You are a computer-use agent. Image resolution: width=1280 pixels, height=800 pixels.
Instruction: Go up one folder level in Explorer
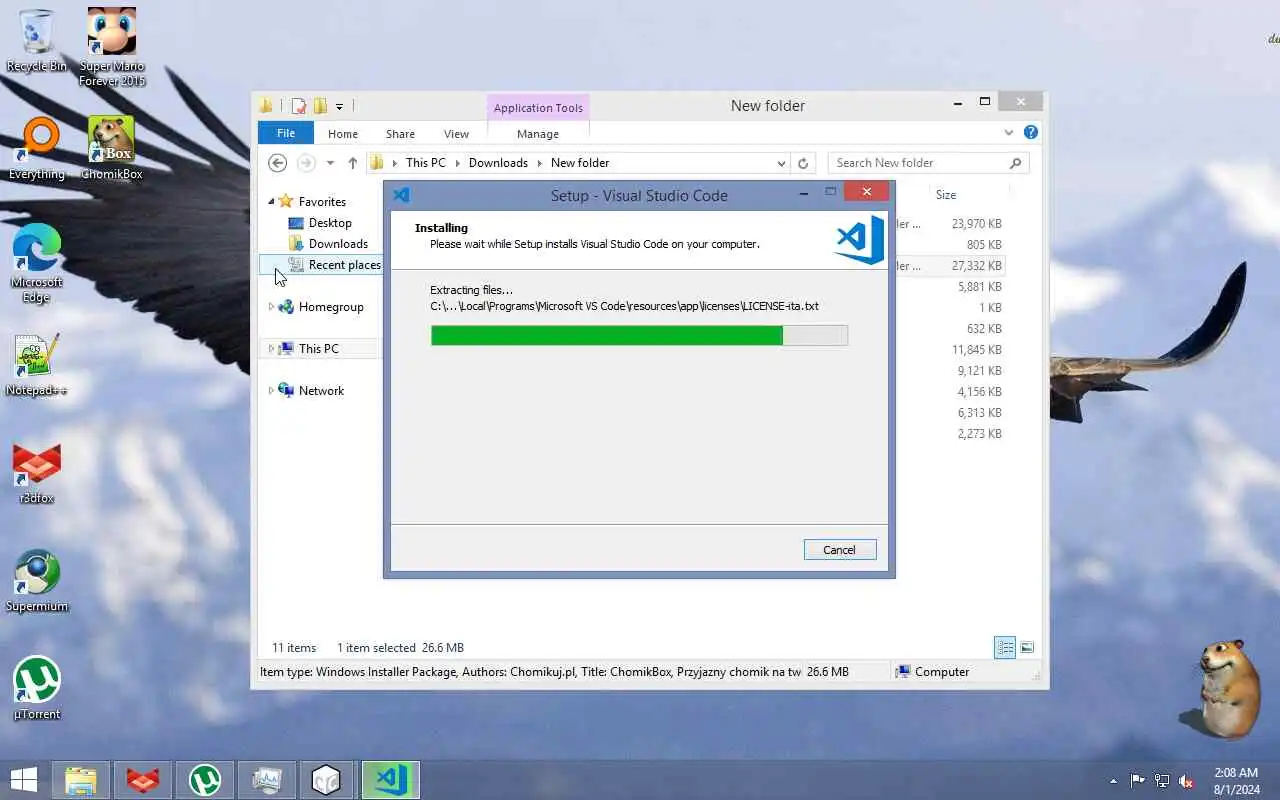tap(352, 163)
